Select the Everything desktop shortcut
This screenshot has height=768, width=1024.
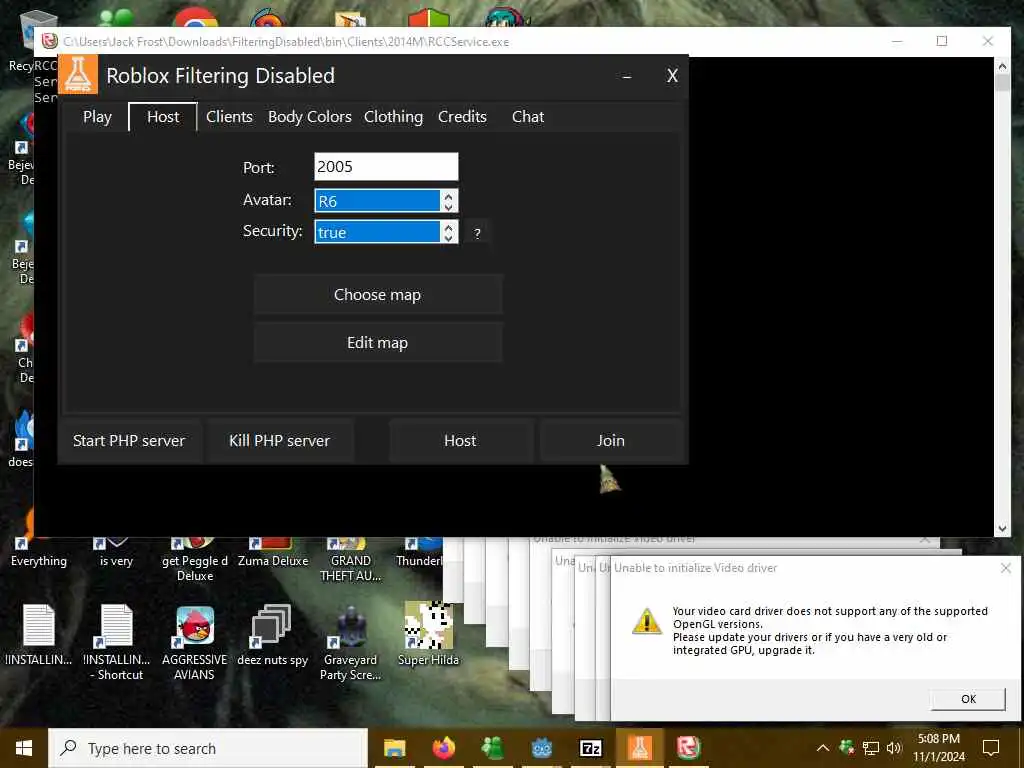(x=39, y=553)
